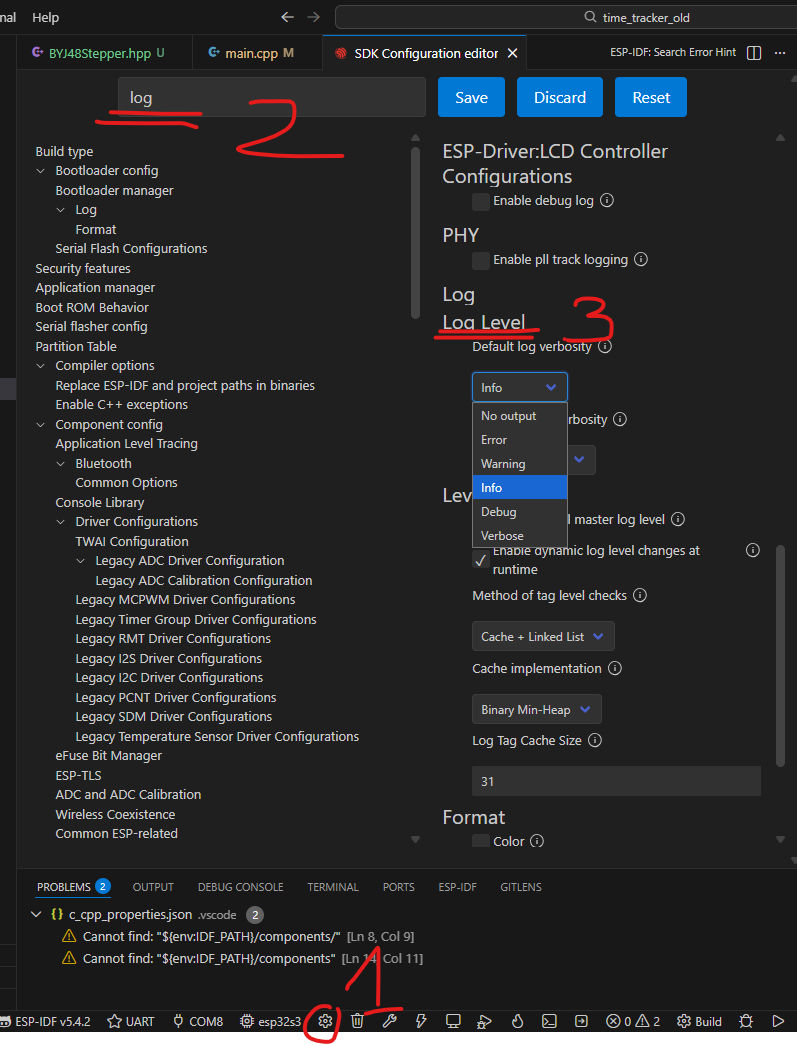Click the flame build-flash-monitor icon

coord(517,1021)
